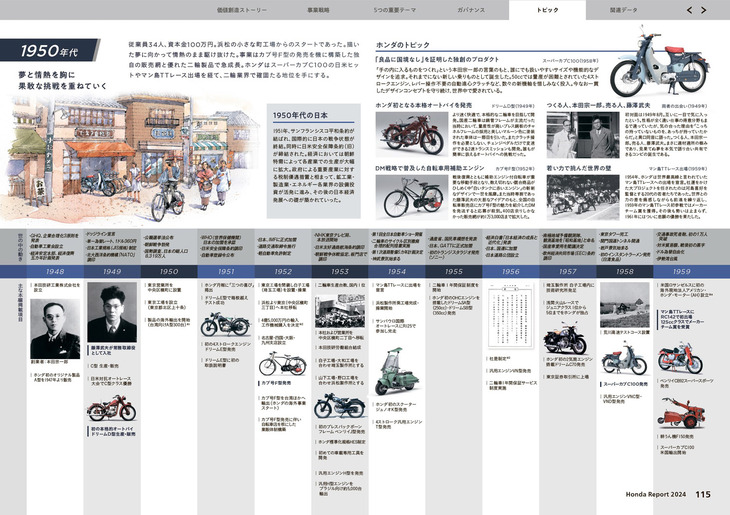Click the Super Cub C100 image in 1958 column
Image resolution: width=730 pixels, height=515 pixels.
tap(624, 358)
